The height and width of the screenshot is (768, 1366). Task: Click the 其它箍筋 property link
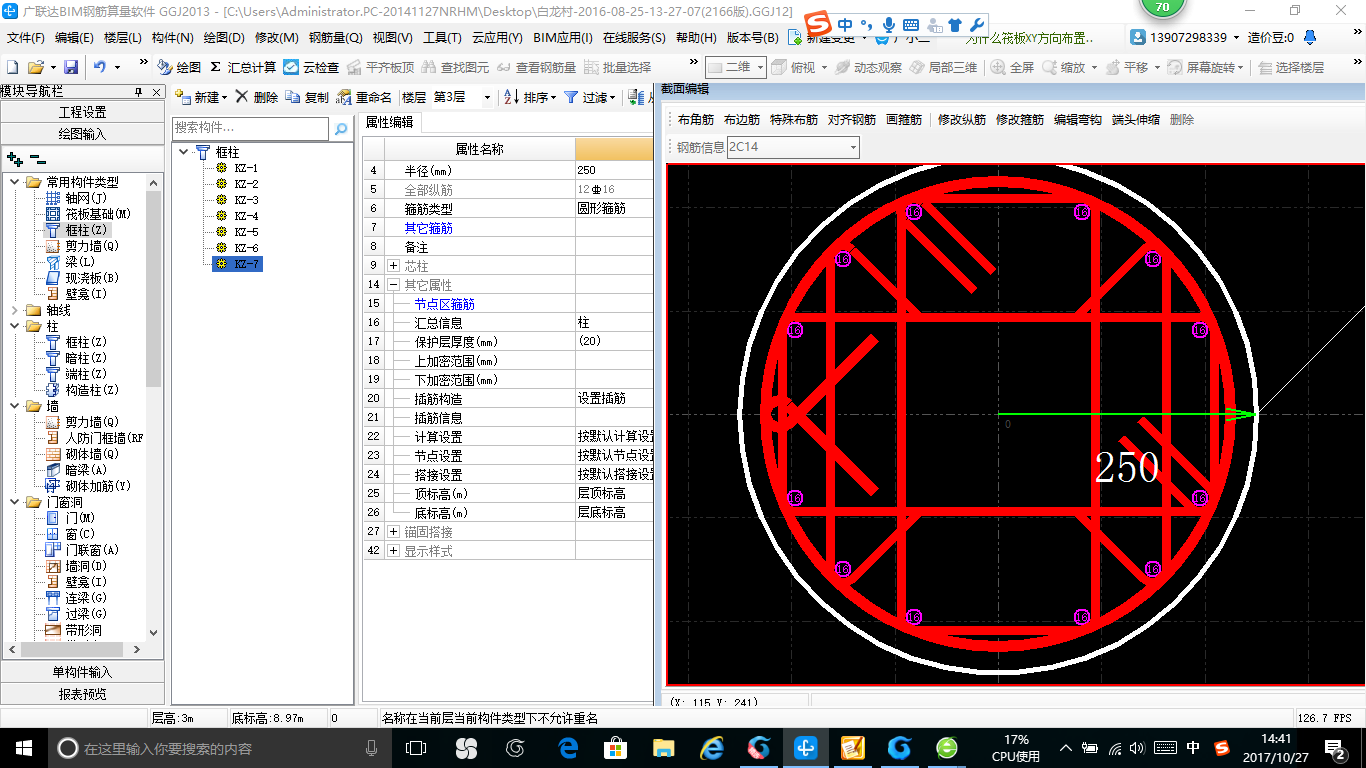[x=428, y=228]
